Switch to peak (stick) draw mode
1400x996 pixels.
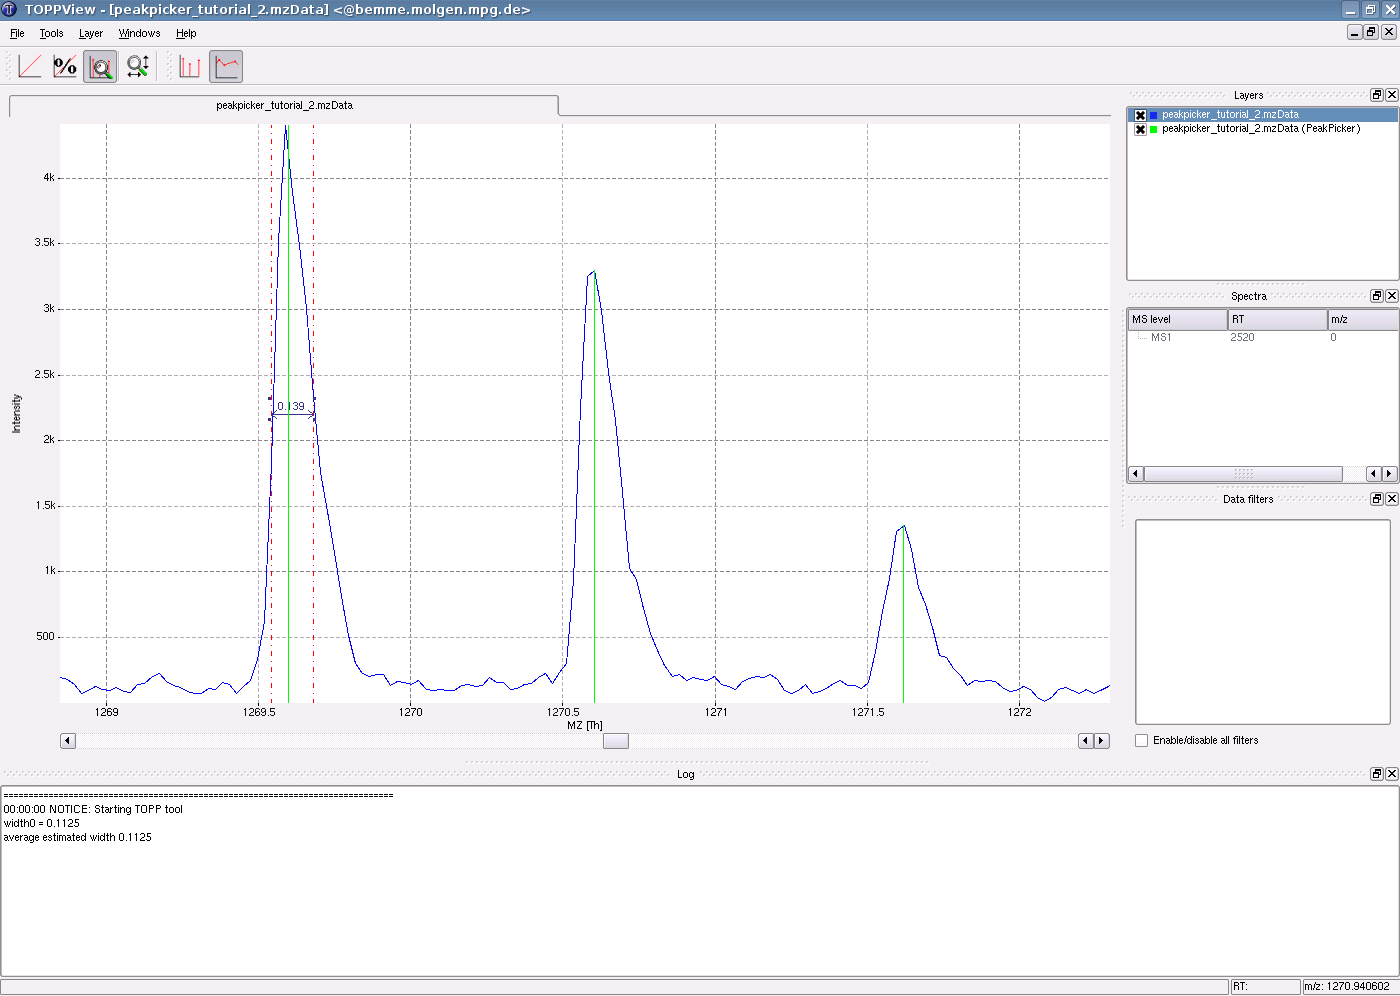tap(190, 67)
